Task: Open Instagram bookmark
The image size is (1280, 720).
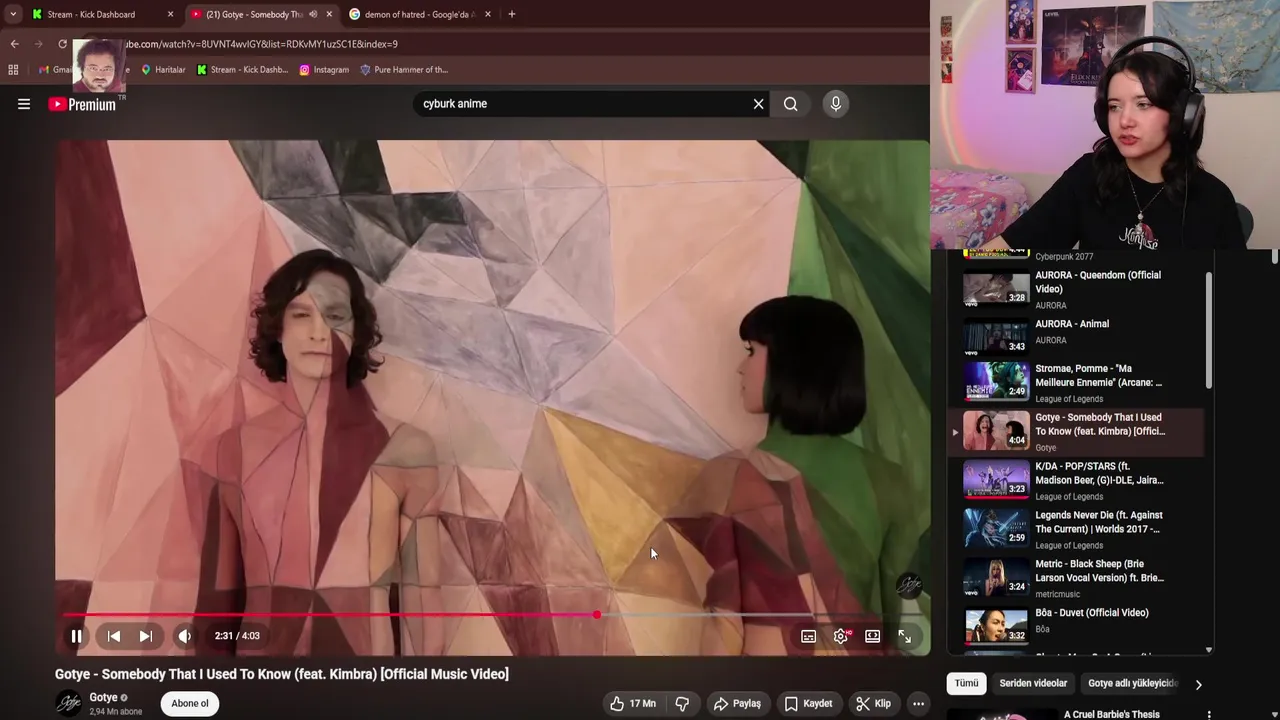Action: coord(324,70)
